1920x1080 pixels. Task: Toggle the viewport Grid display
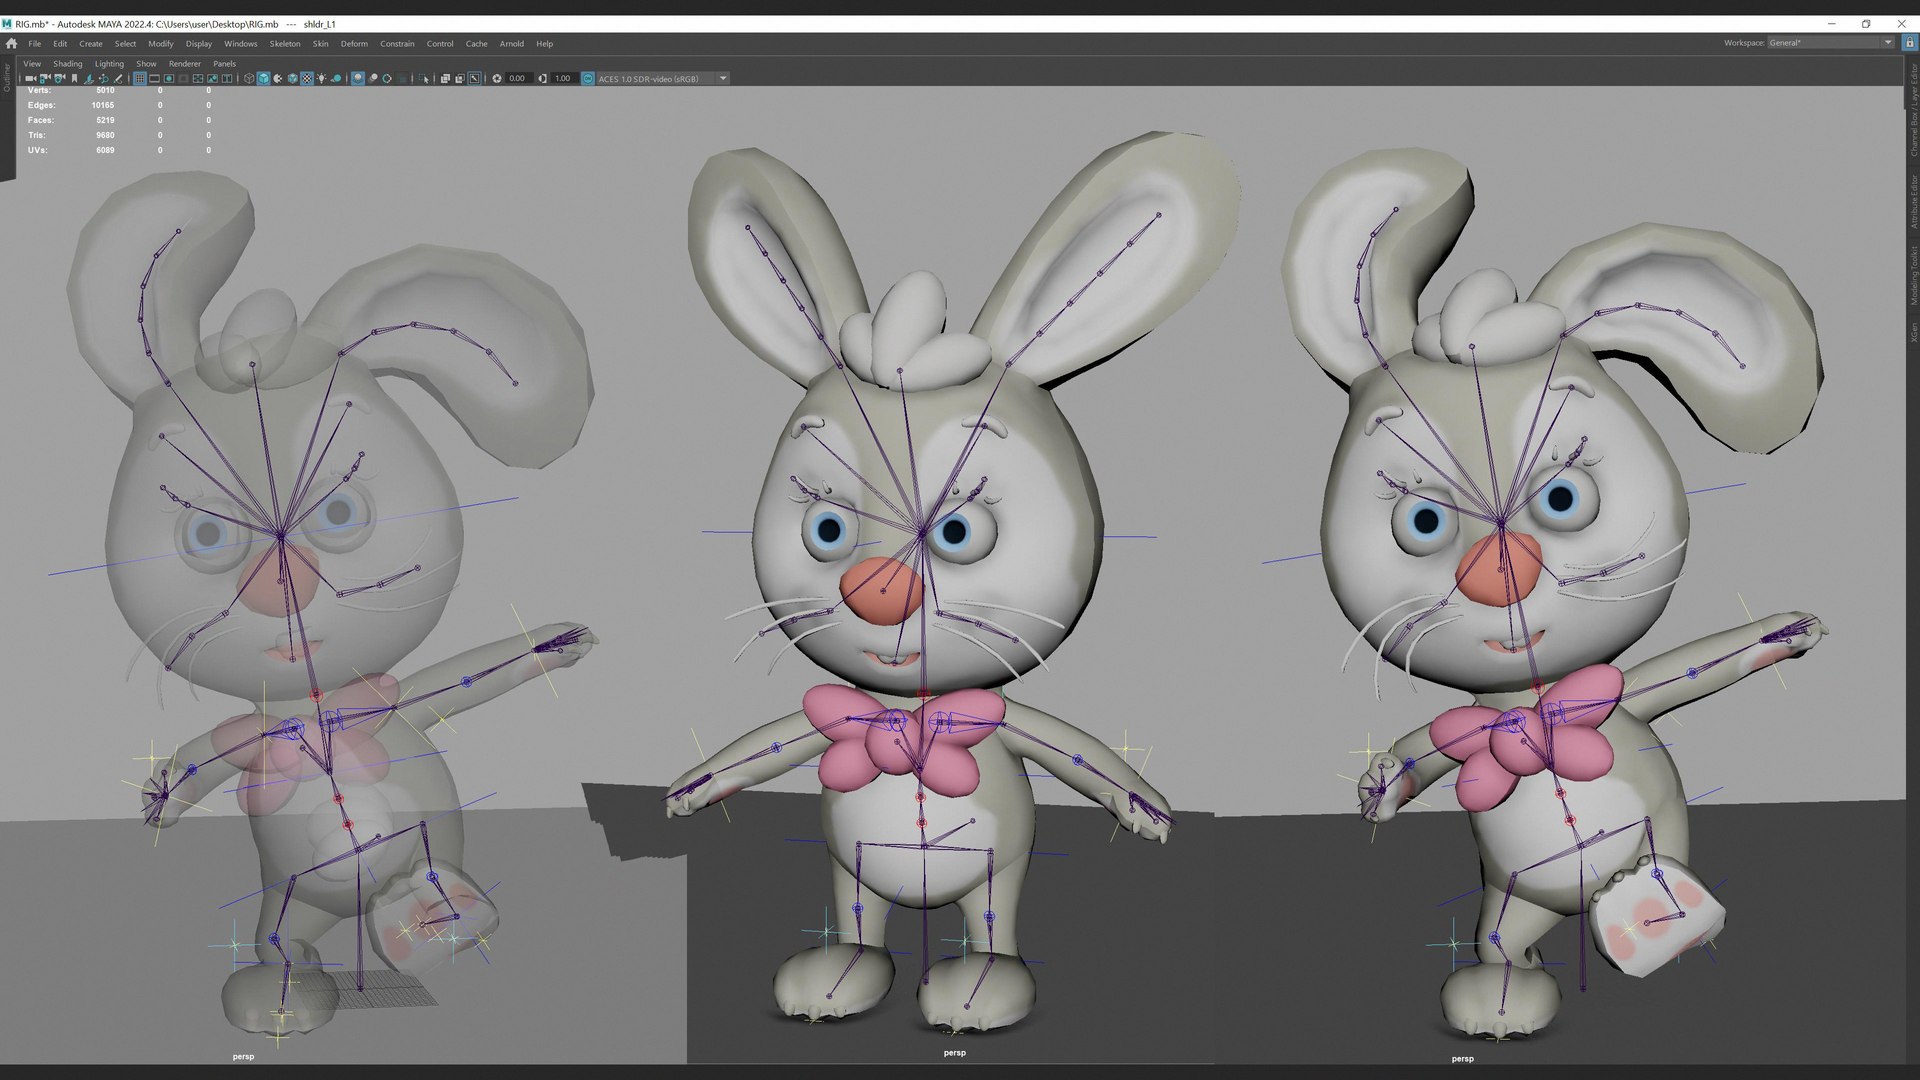pyautogui.click(x=140, y=78)
